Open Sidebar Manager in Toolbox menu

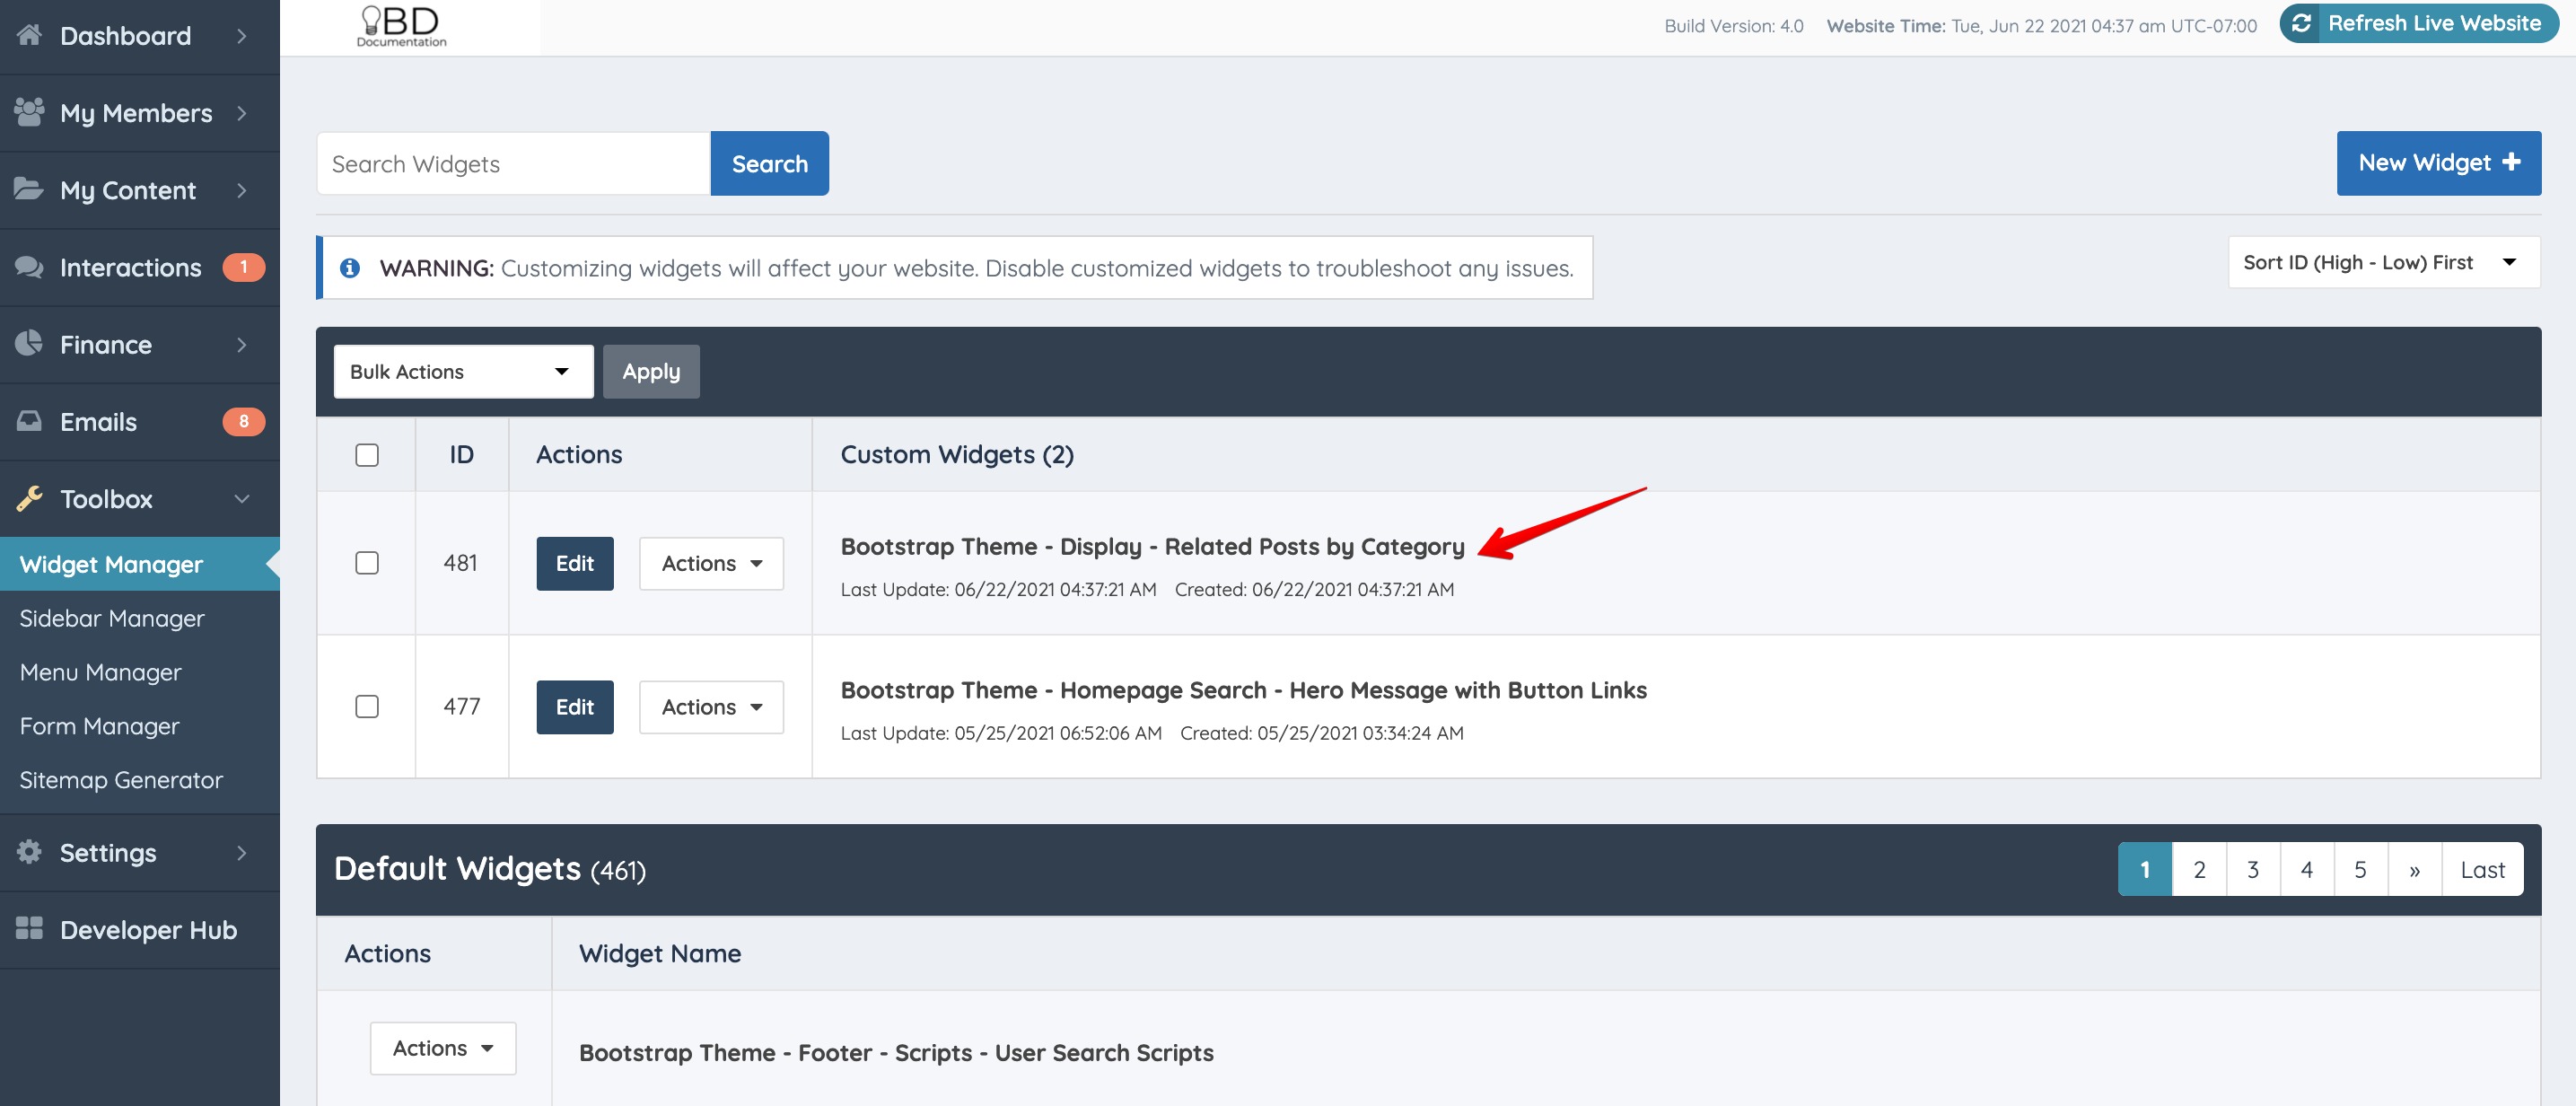[x=112, y=618]
